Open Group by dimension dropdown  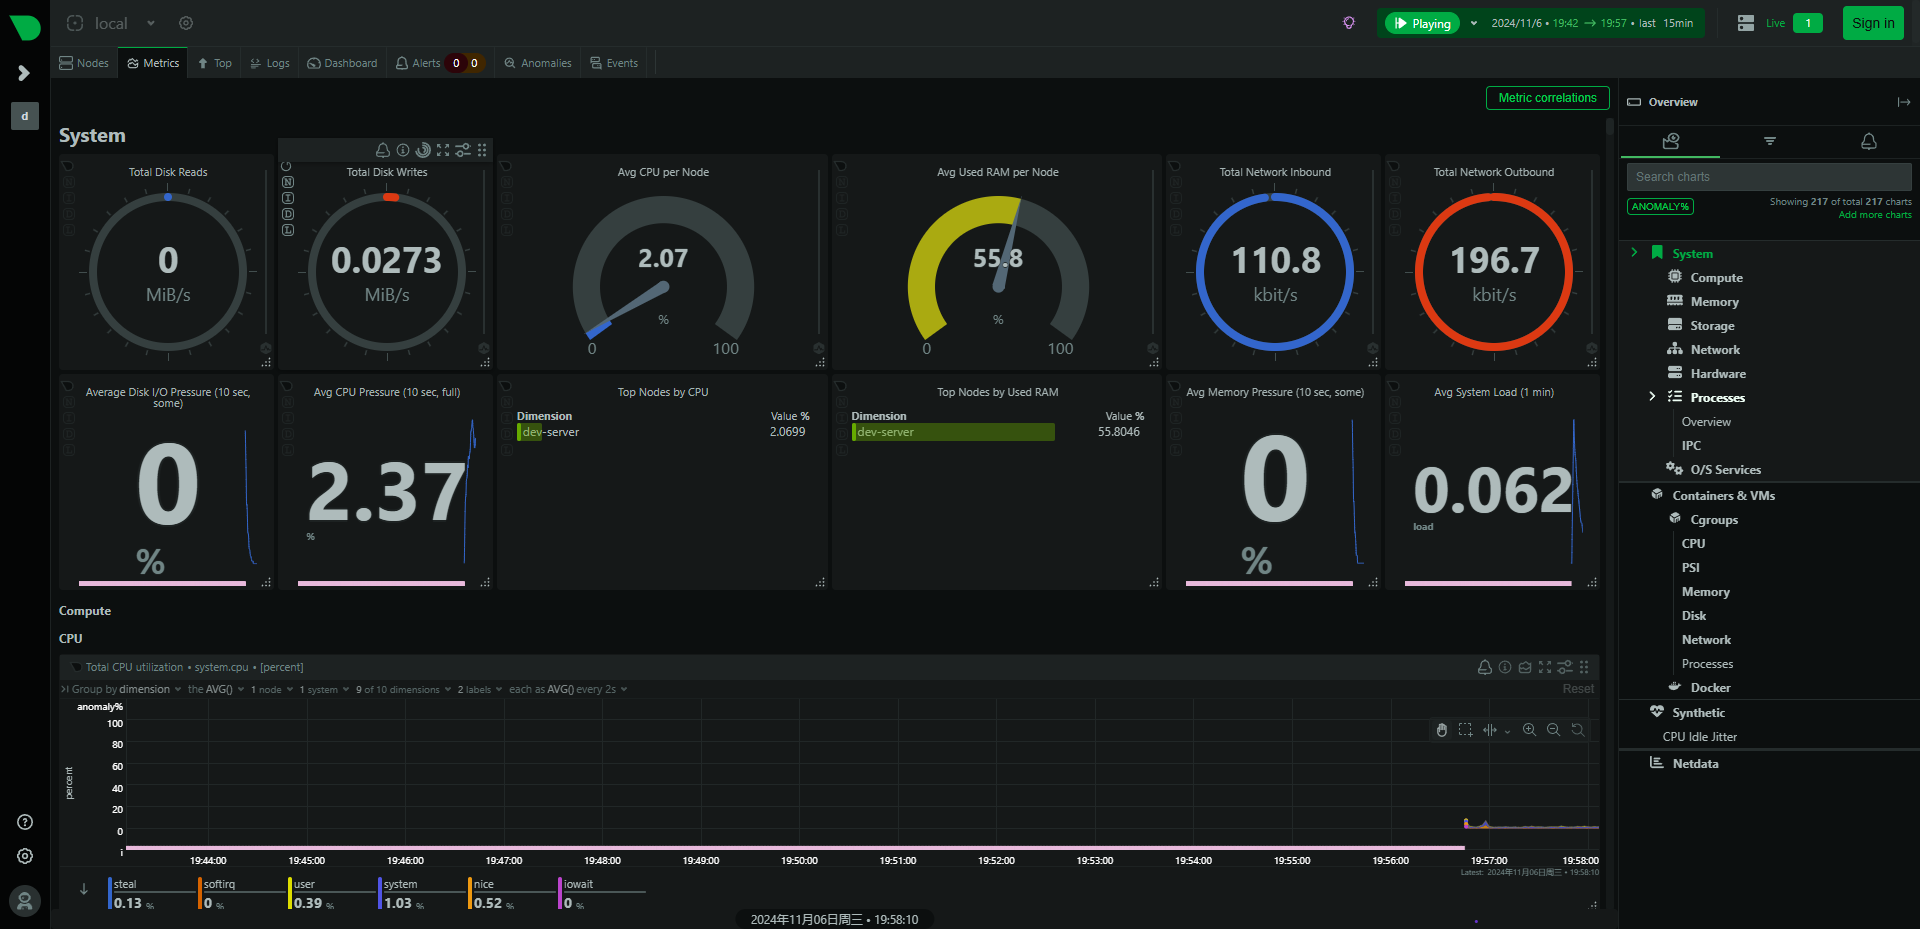pyautogui.click(x=127, y=690)
